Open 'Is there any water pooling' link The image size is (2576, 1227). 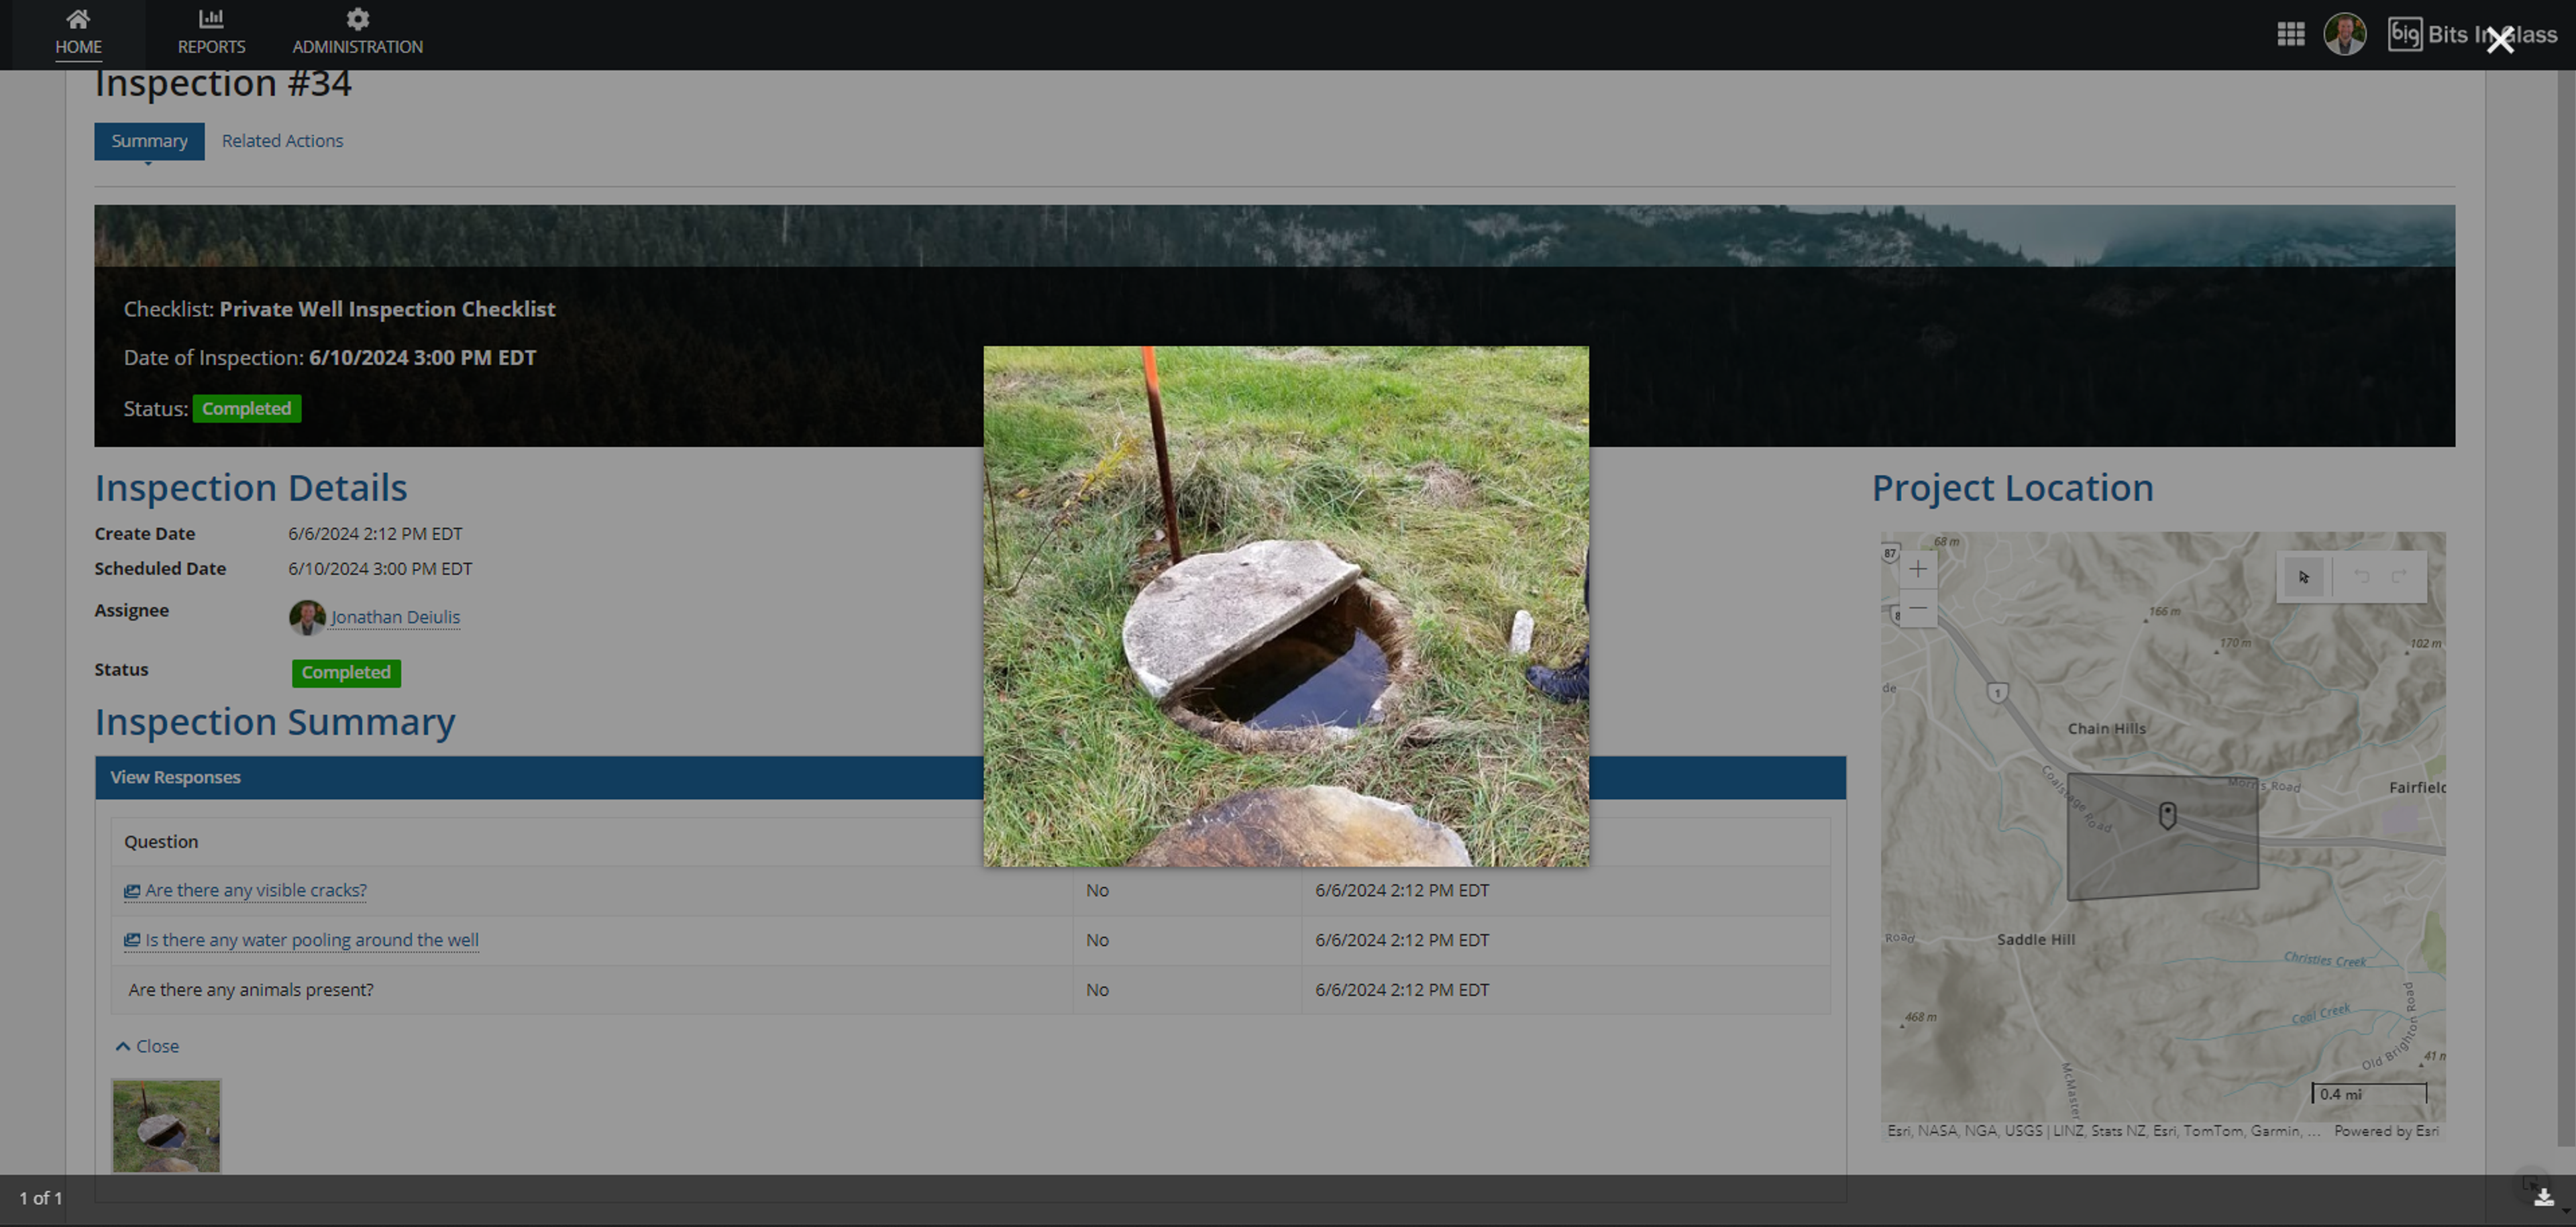pyautogui.click(x=312, y=940)
